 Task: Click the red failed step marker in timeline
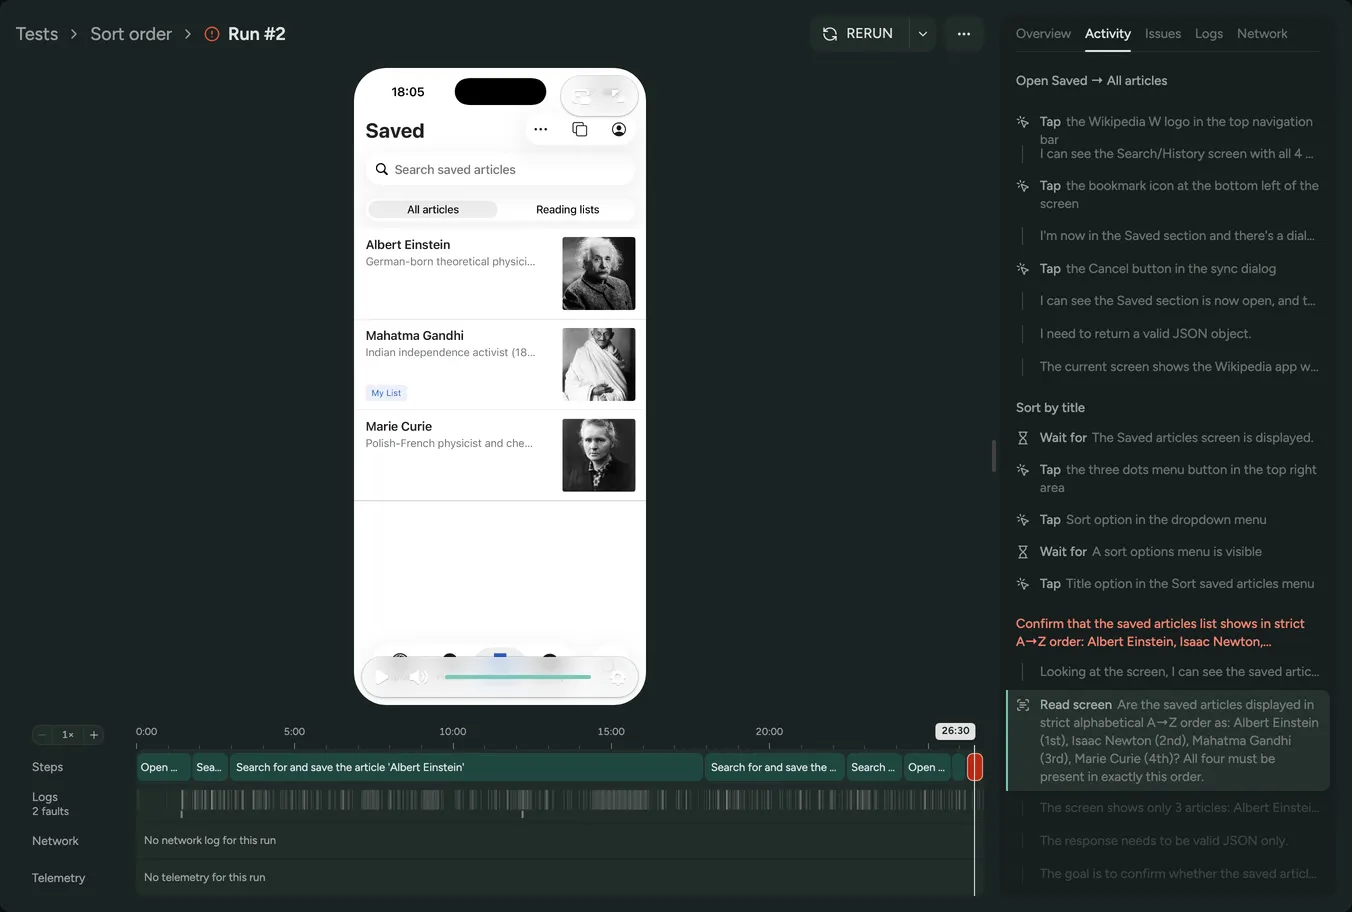click(975, 767)
